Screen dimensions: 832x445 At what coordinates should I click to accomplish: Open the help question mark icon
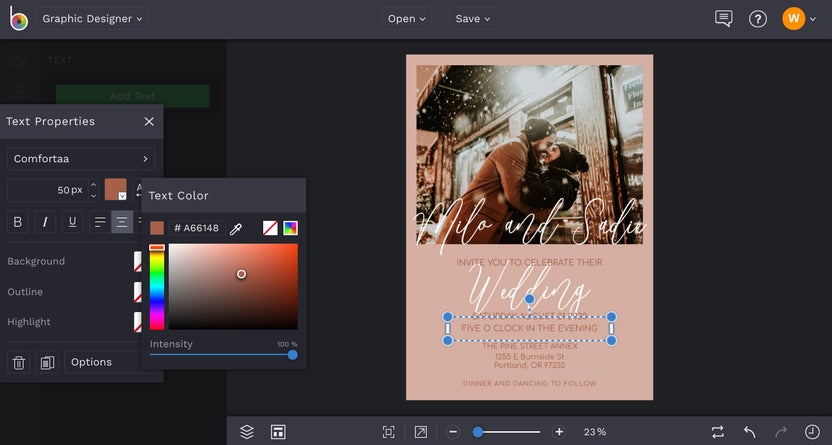[758, 19]
